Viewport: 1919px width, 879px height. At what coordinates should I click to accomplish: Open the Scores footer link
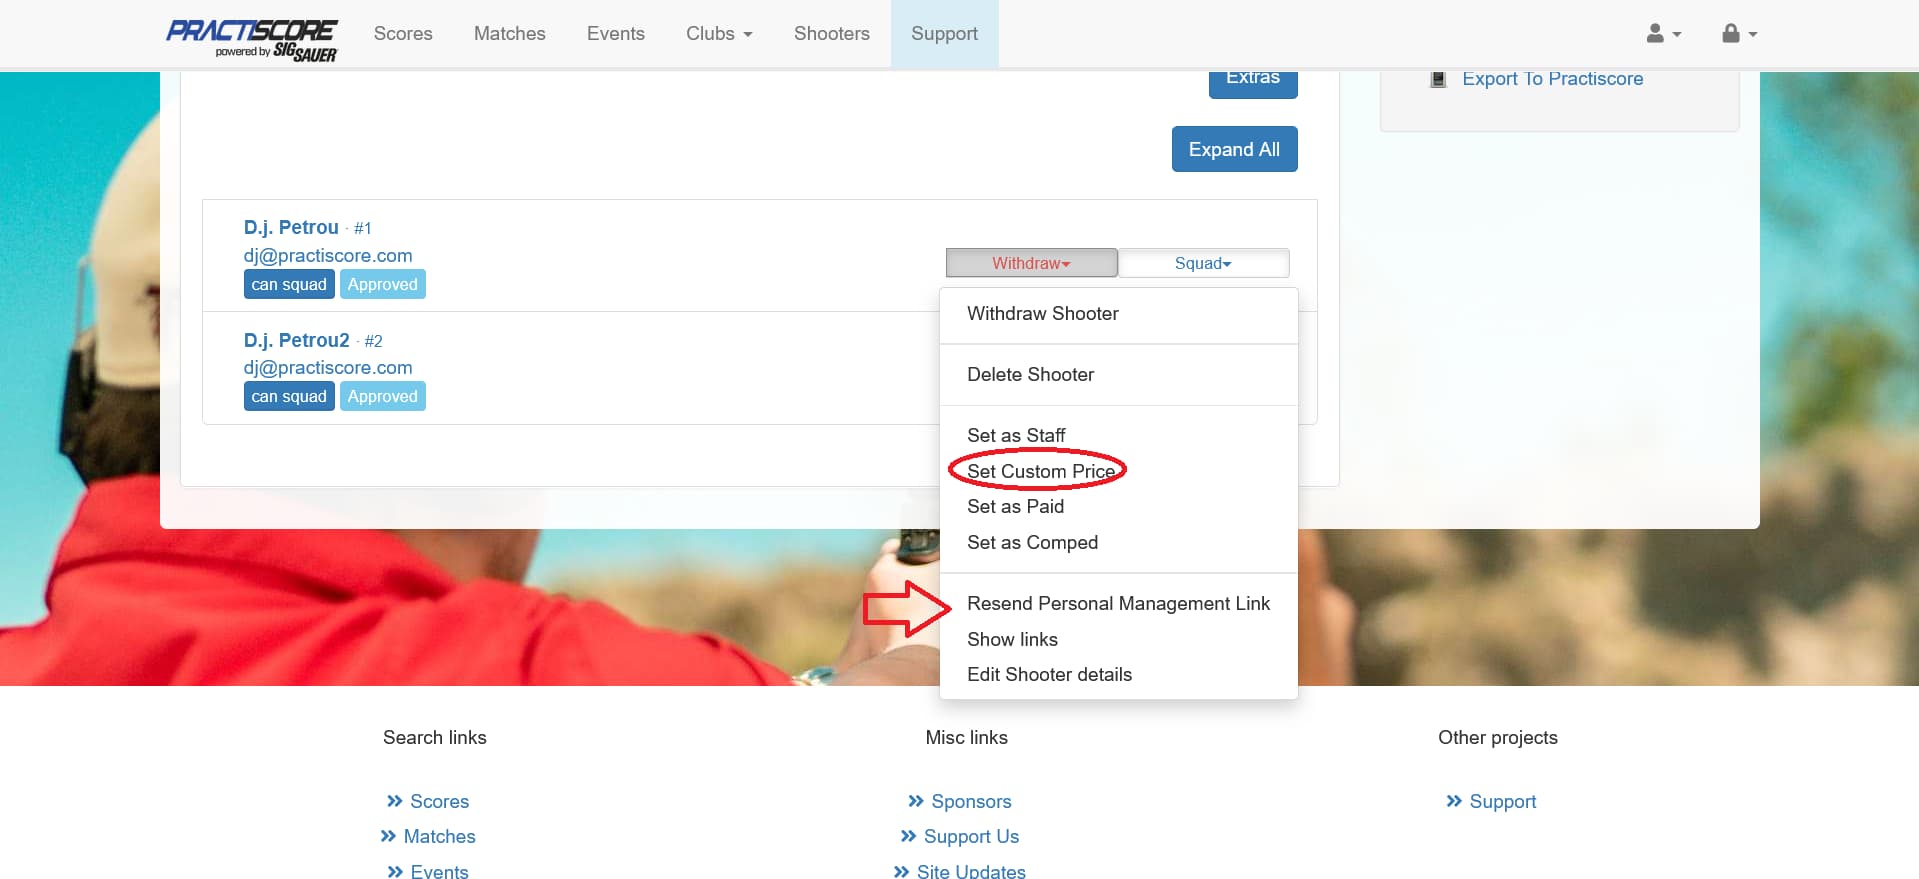439,801
